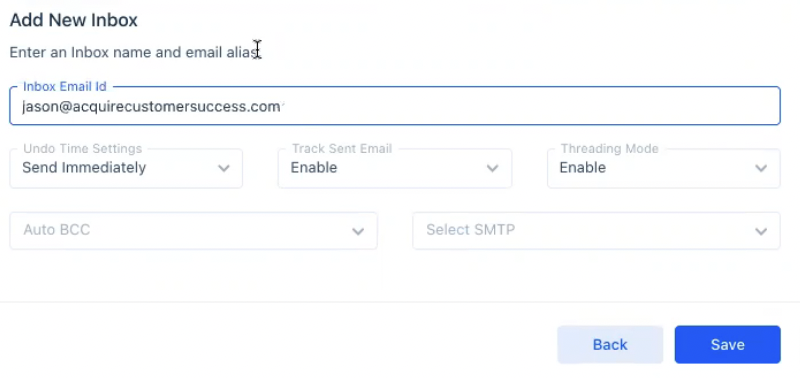
Task: Click the Auto BCC chevron arrow
Action: pyautogui.click(x=358, y=232)
